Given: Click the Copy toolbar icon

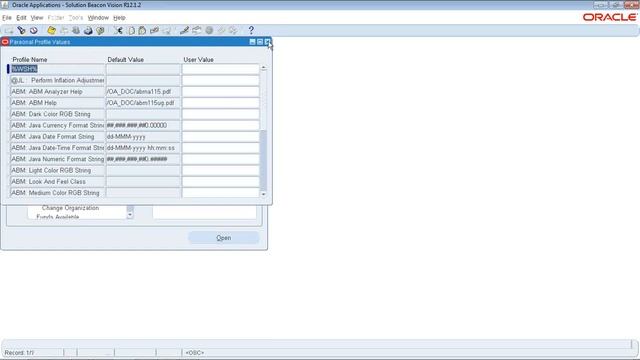Looking at the screenshot, I should click(131, 31).
